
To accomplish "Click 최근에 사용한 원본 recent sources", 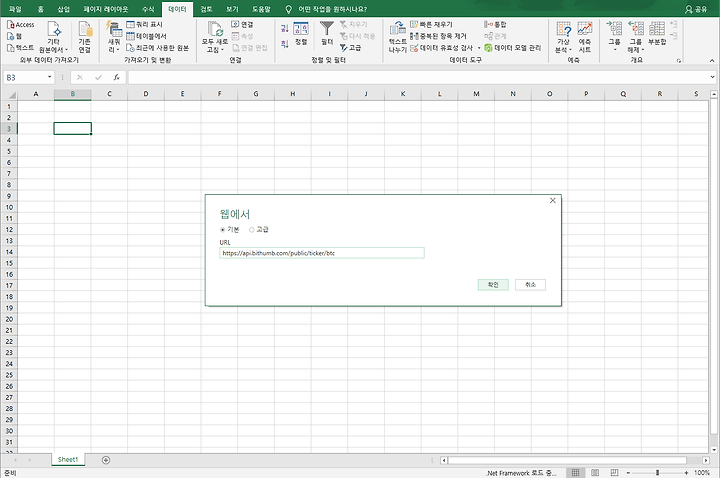I will point(158,48).
